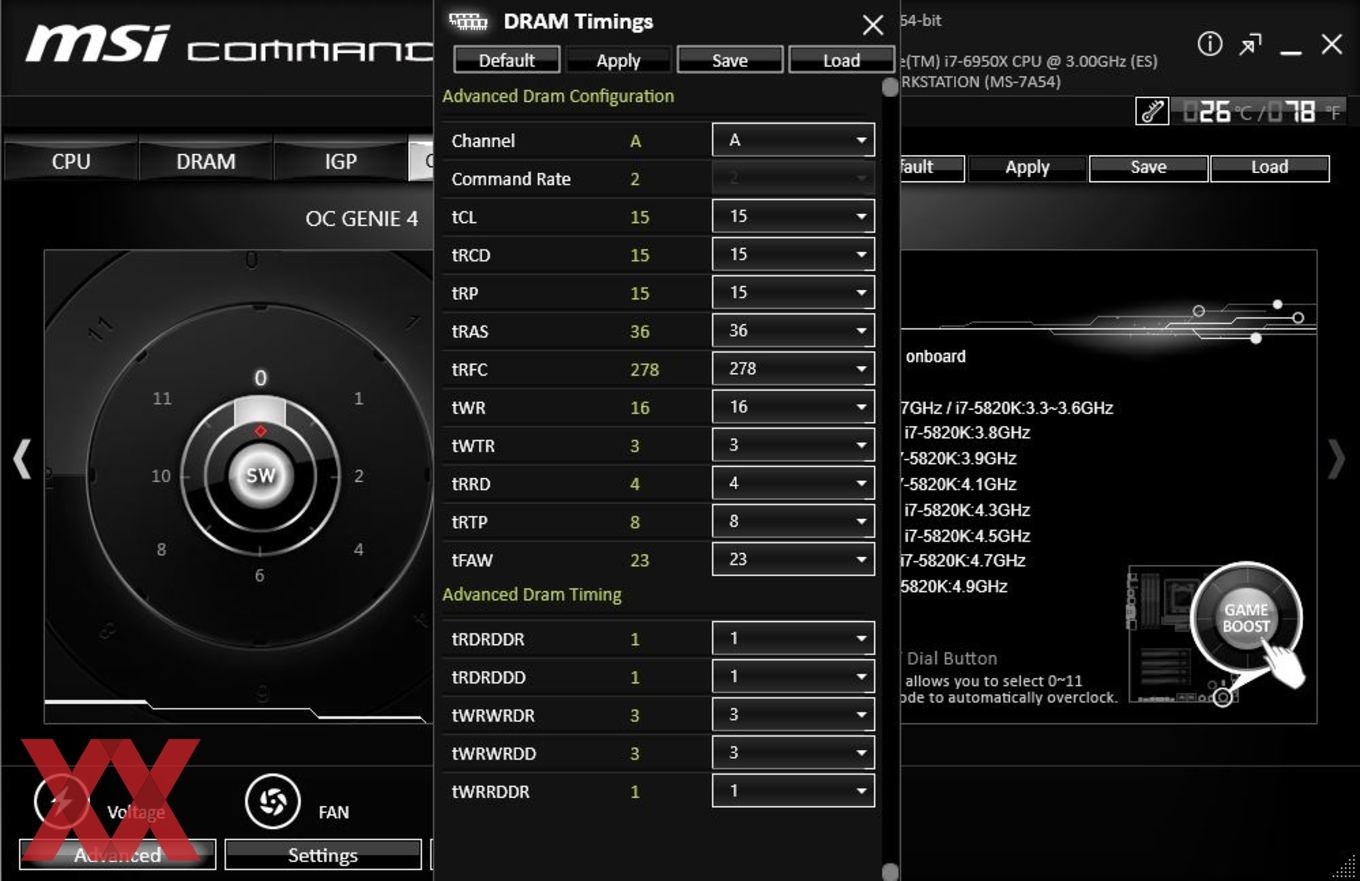Open the tRRD dropdown
1360x881 pixels.
[x=794, y=482]
